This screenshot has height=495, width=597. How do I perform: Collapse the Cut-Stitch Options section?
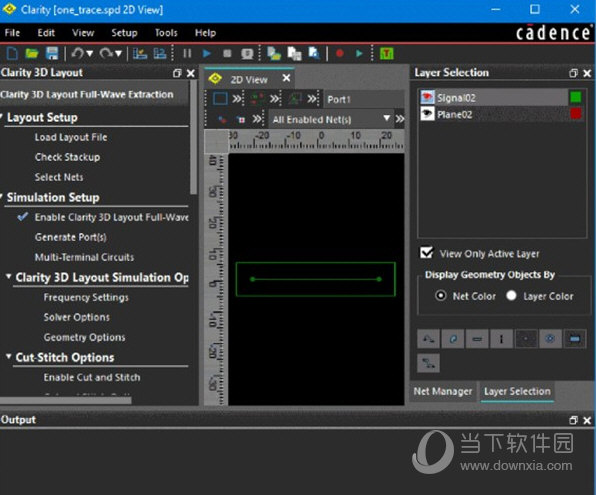(x=8, y=356)
